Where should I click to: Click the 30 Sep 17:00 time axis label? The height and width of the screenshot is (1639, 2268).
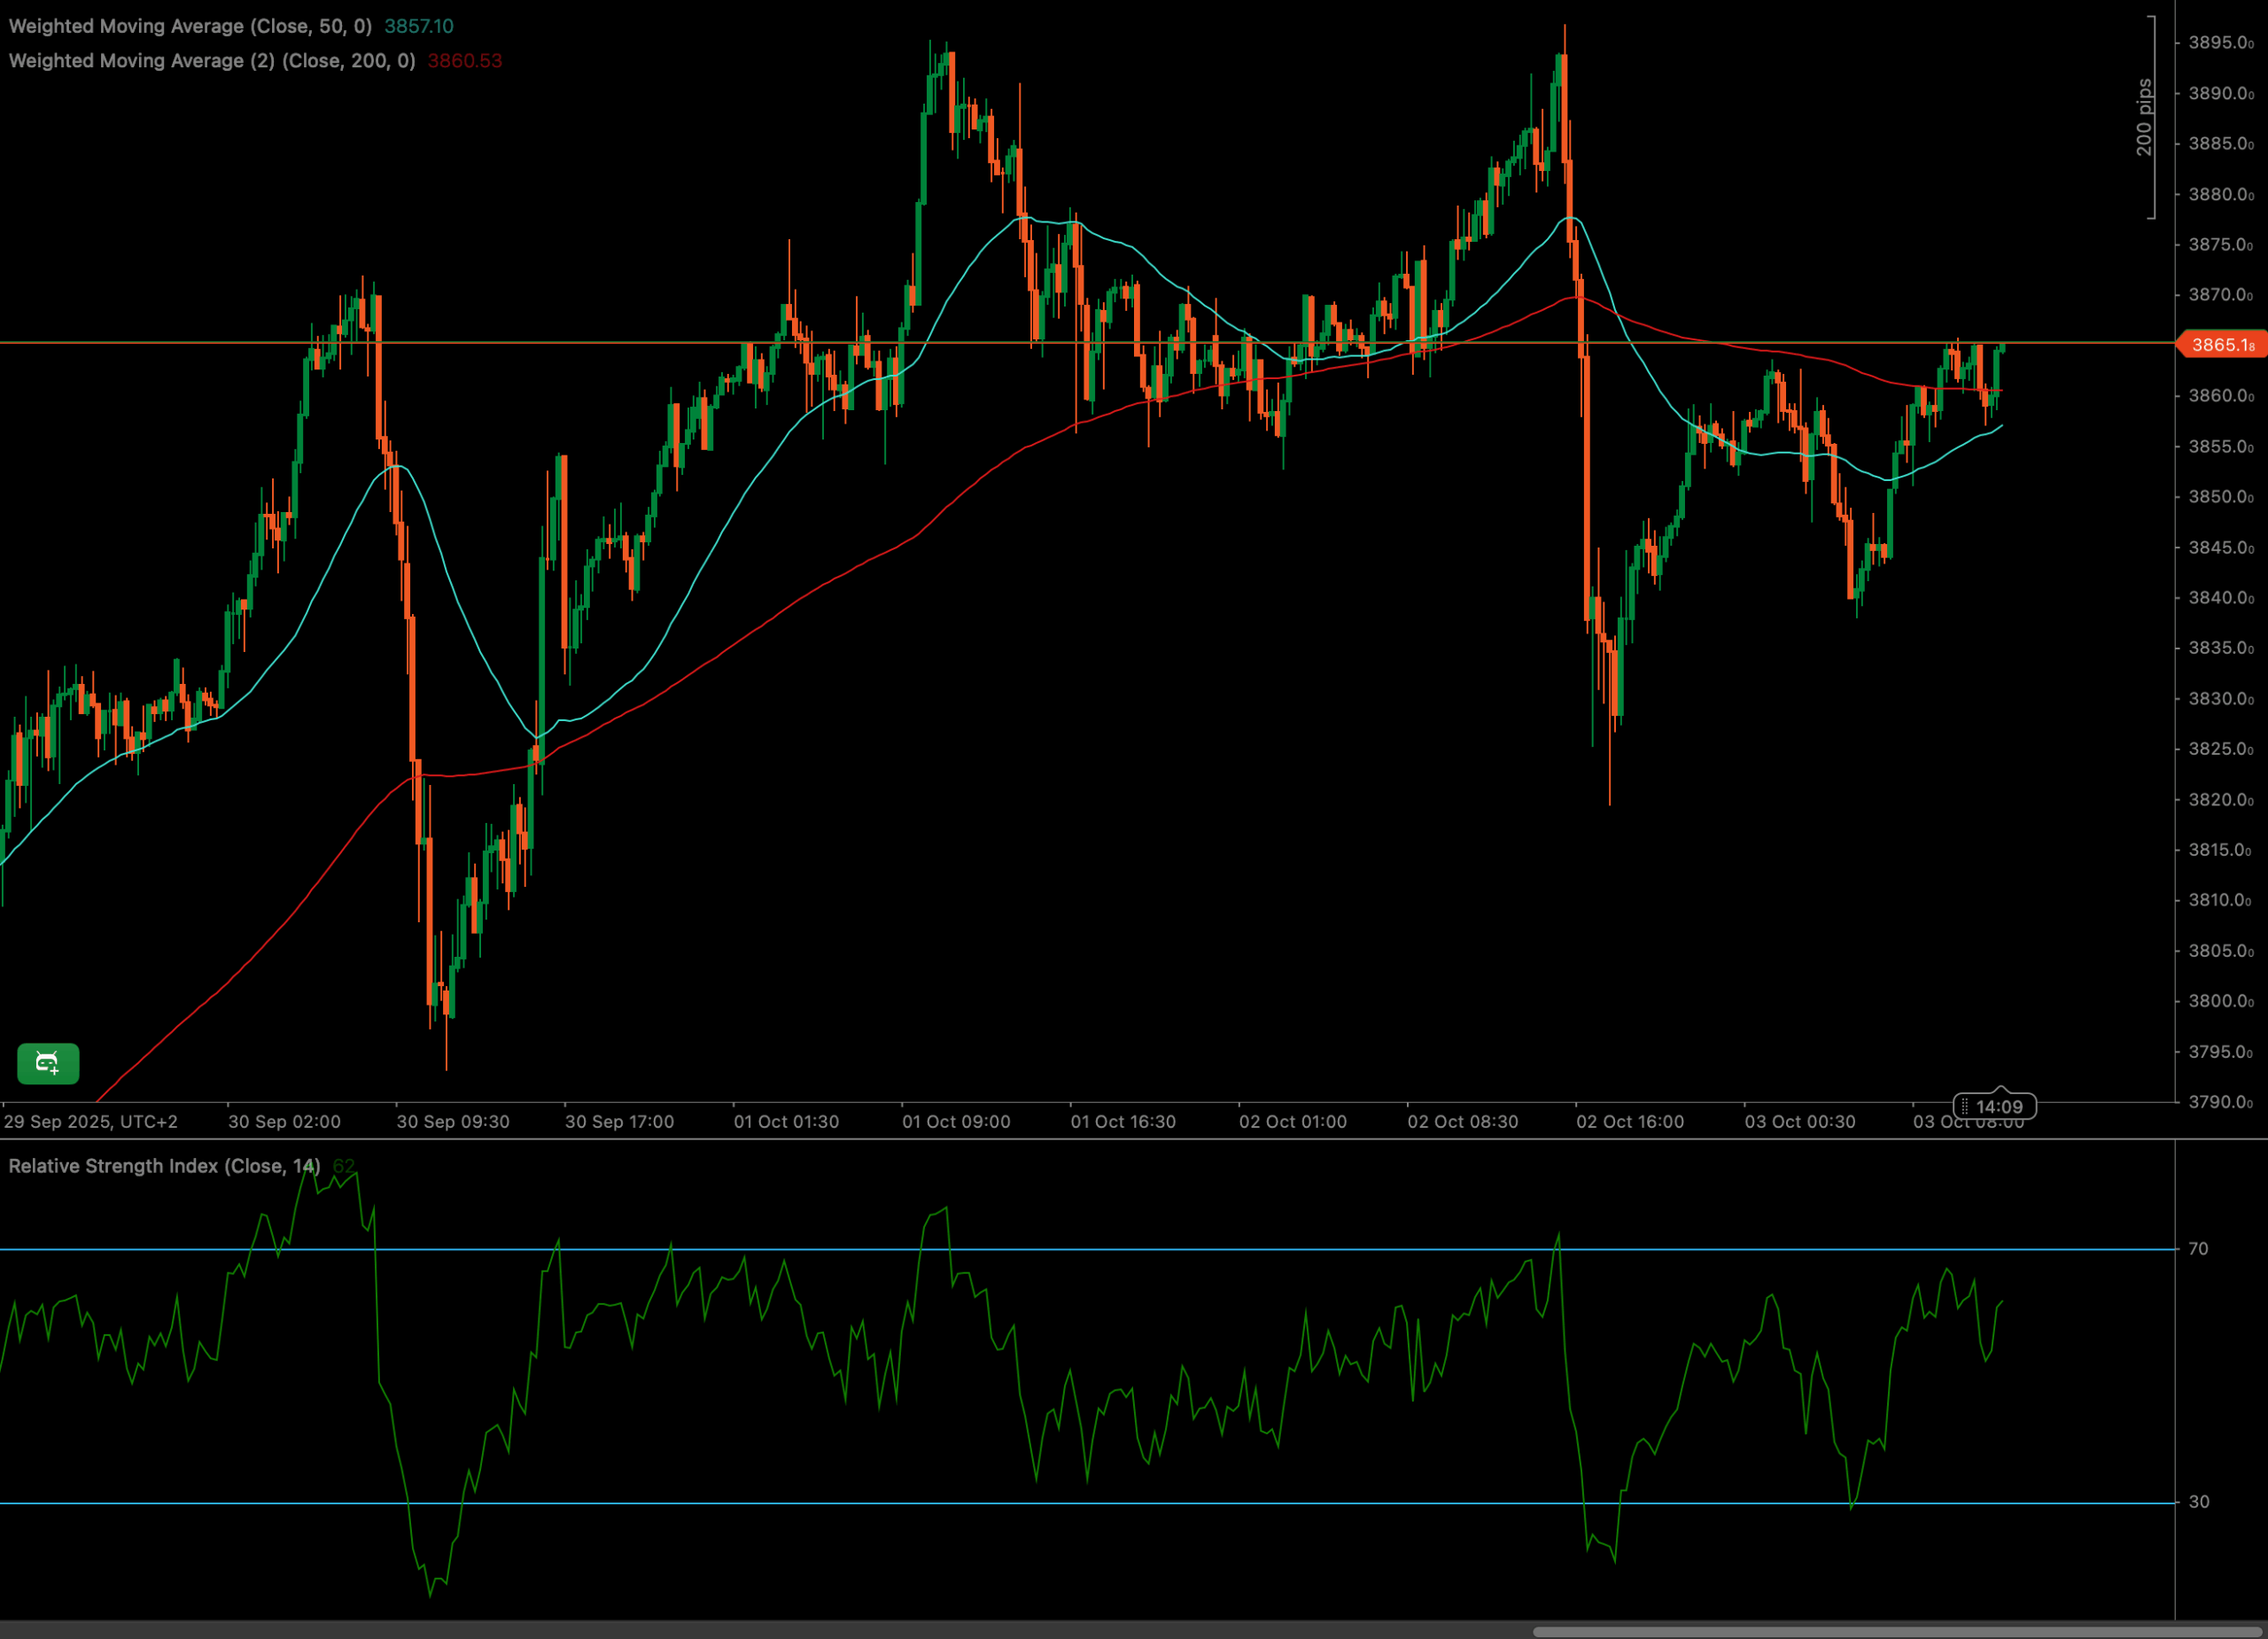point(619,1121)
